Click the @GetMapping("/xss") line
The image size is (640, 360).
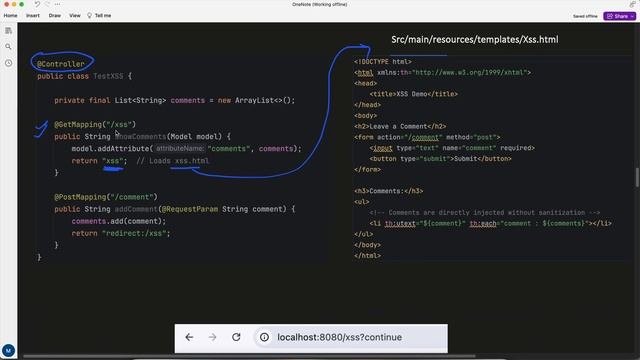point(95,124)
